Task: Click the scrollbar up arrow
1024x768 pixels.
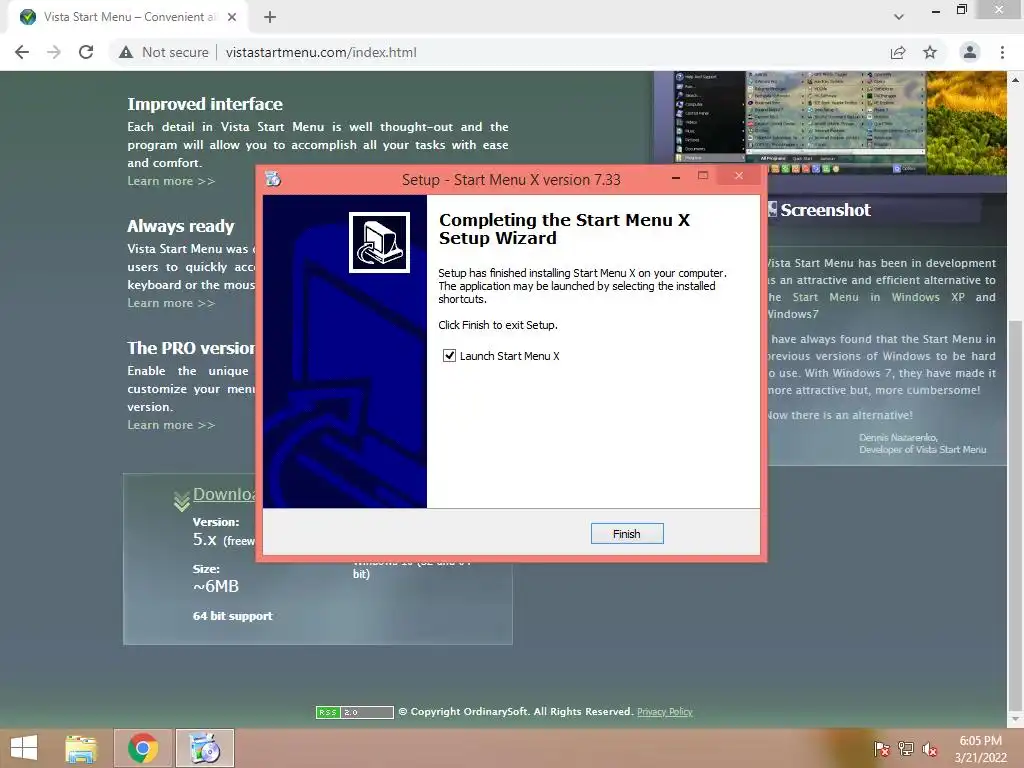Action: (x=1015, y=80)
